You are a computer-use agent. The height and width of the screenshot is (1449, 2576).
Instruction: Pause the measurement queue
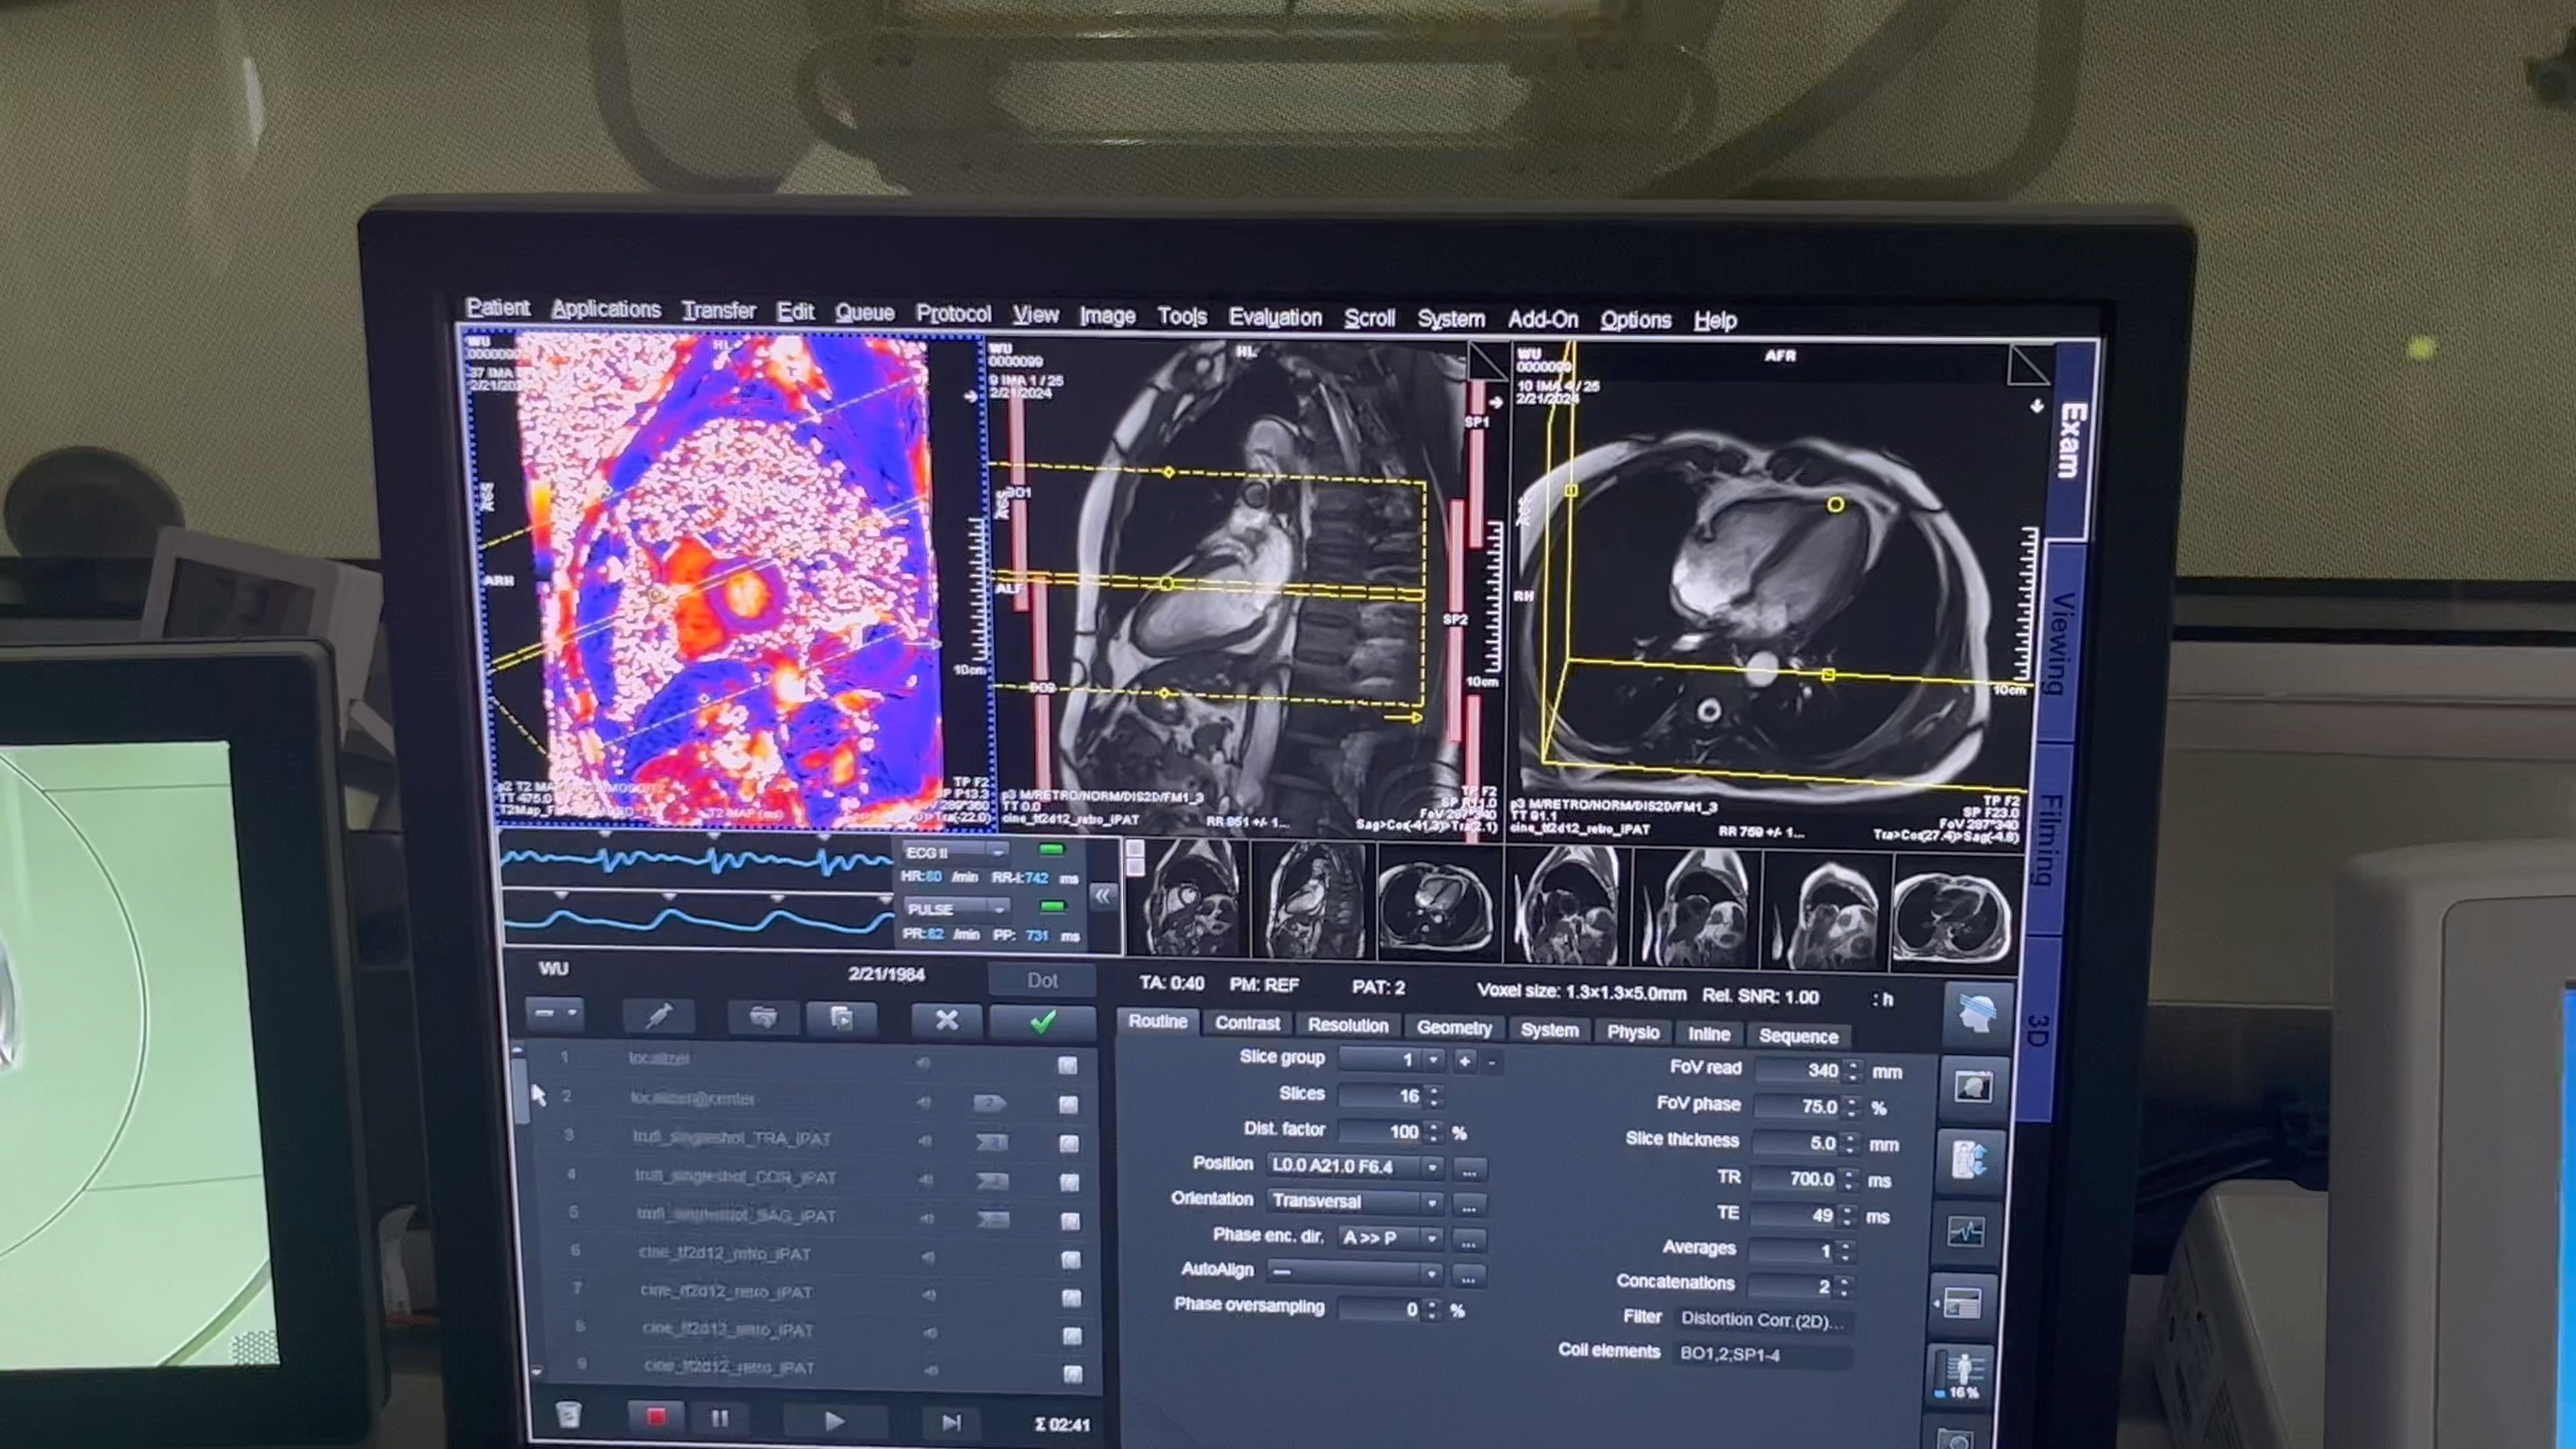pos(719,1418)
